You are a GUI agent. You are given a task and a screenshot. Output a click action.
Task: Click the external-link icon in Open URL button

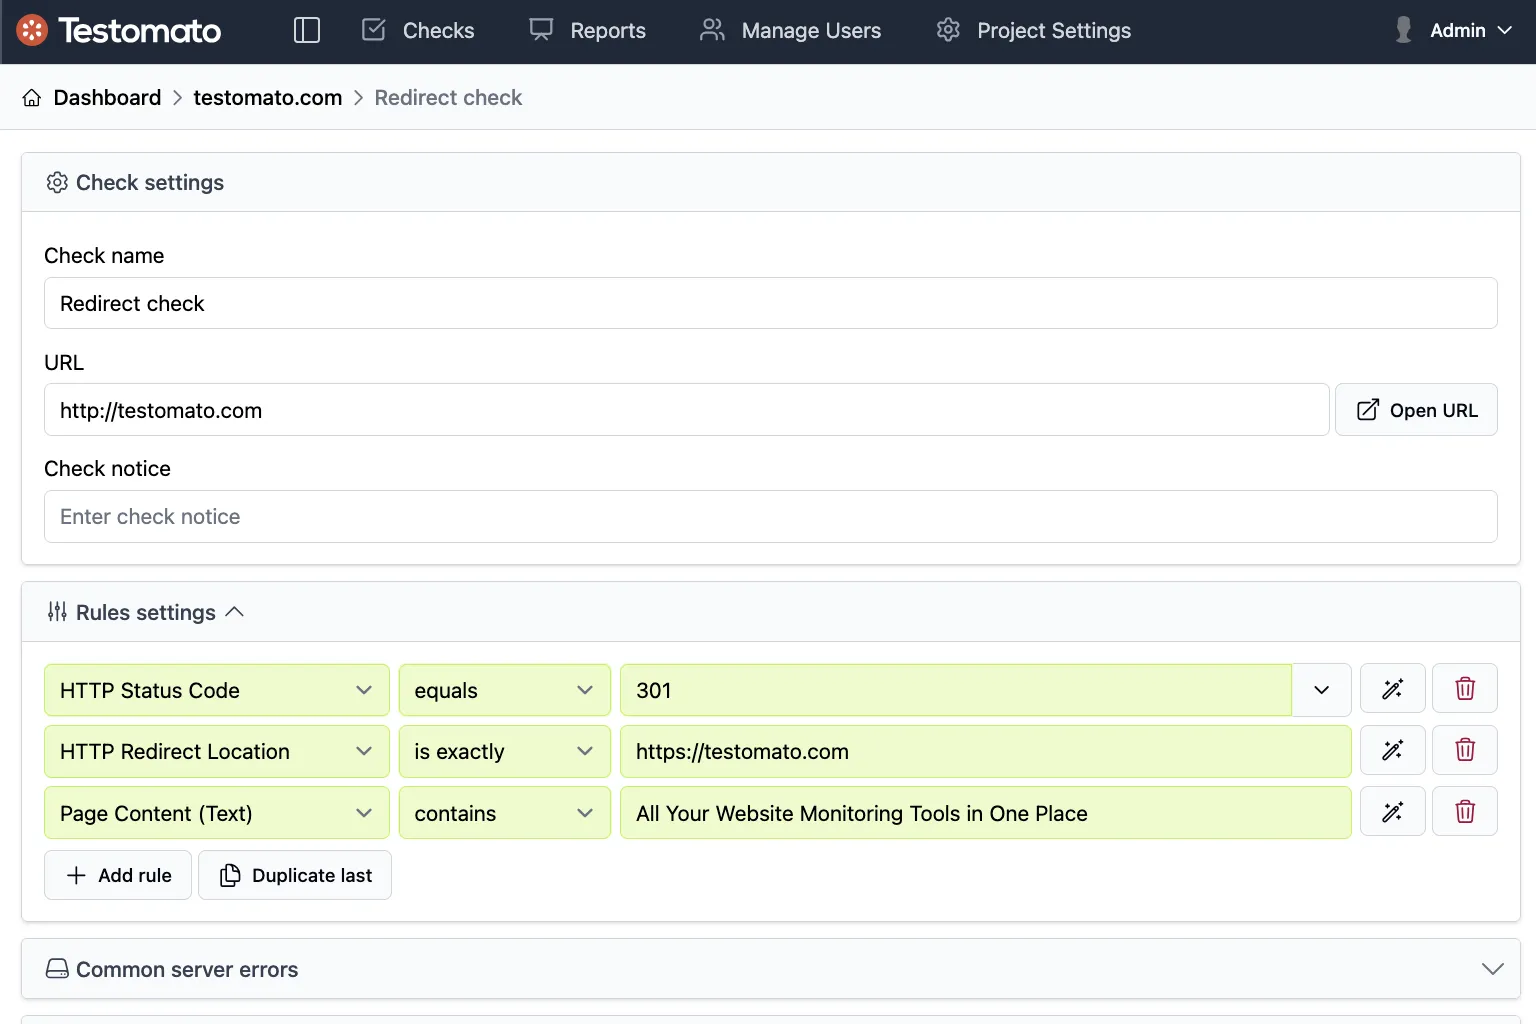(1367, 409)
